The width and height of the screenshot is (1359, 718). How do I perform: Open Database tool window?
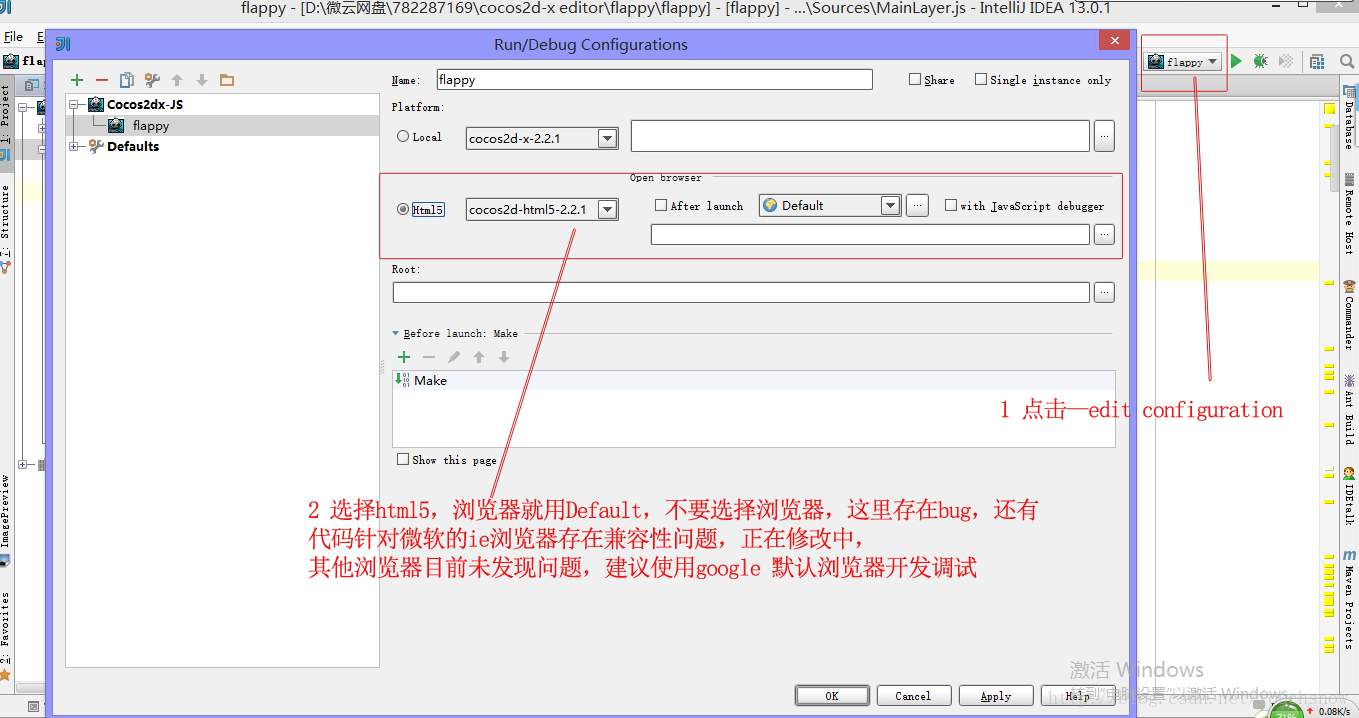point(1348,118)
